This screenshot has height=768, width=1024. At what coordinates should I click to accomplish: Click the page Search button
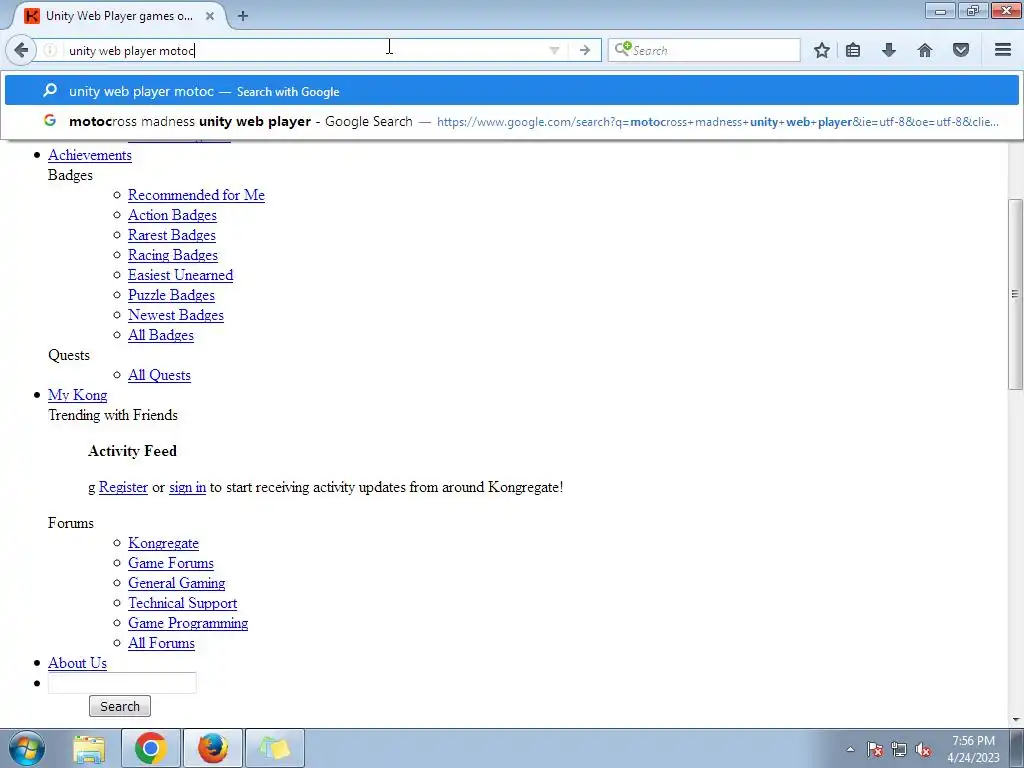pos(120,706)
